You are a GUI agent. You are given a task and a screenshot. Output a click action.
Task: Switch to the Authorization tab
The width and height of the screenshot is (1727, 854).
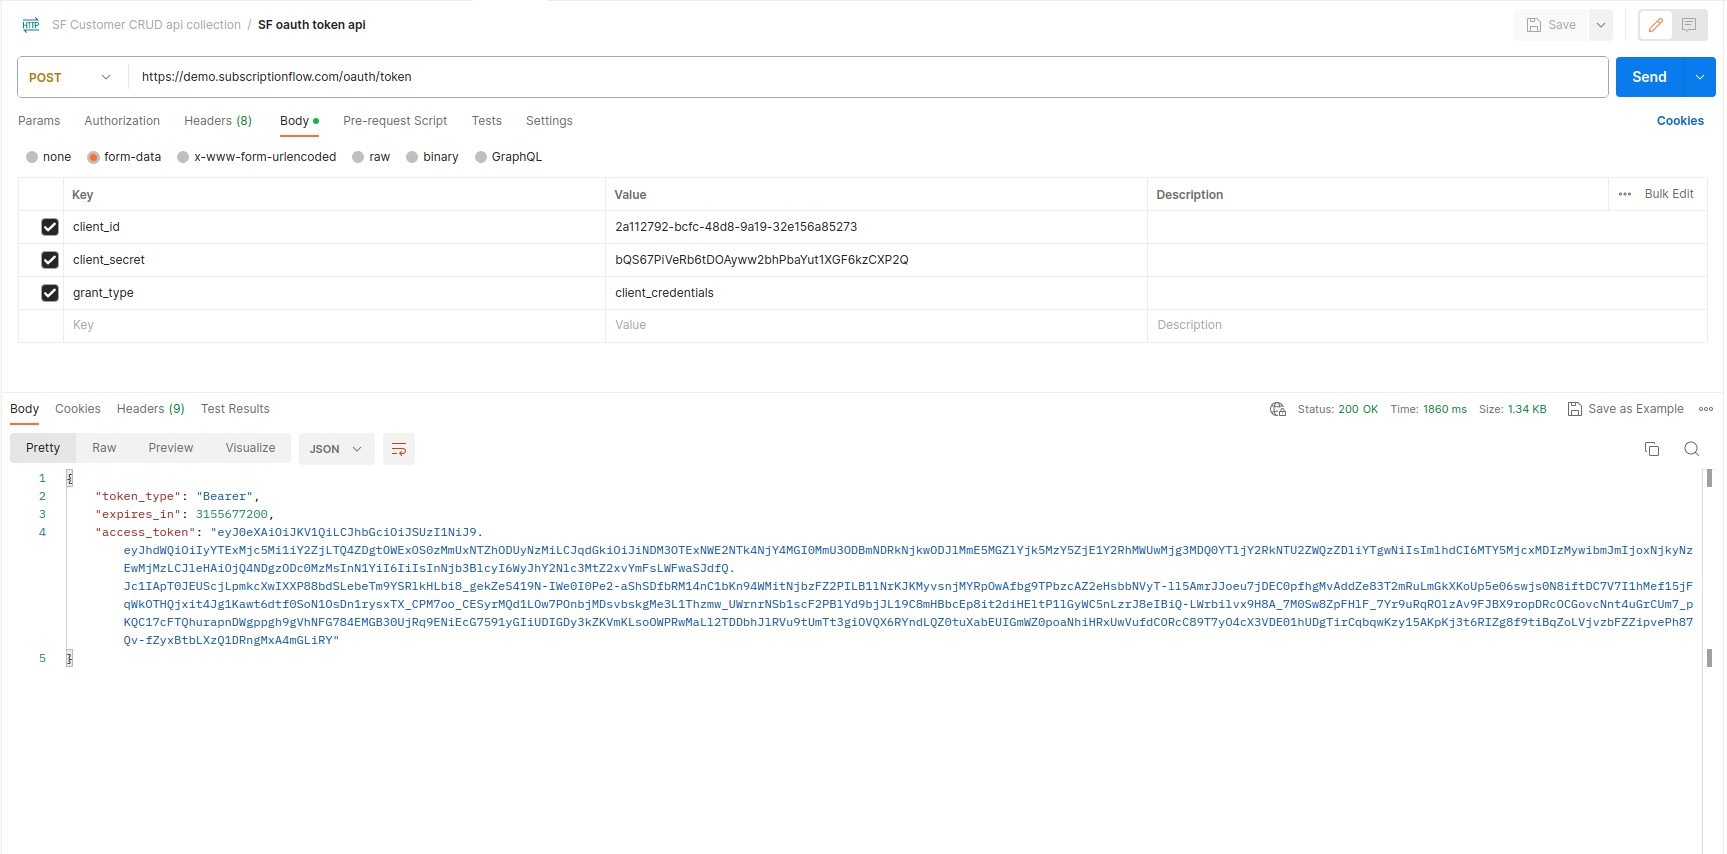coord(122,121)
